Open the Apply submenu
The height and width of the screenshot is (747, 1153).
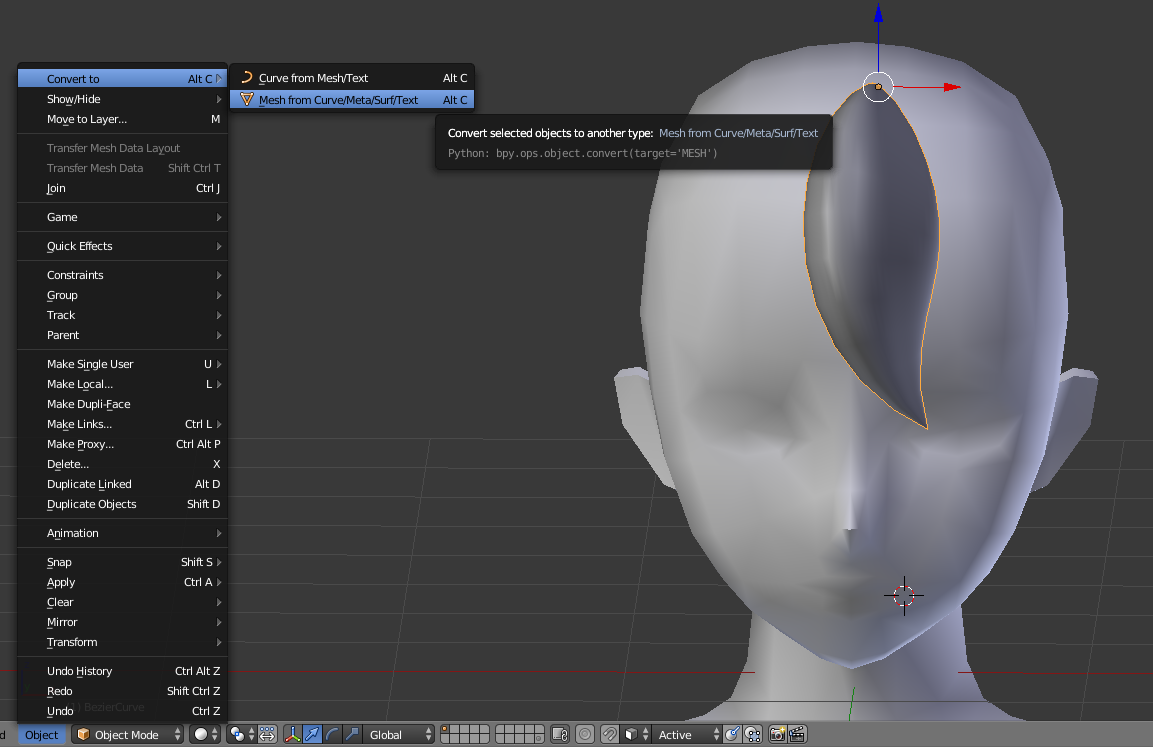click(x=122, y=582)
